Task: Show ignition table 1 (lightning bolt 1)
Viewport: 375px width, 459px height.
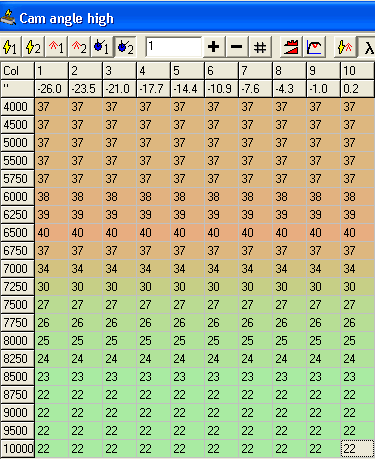Action: (11, 47)
